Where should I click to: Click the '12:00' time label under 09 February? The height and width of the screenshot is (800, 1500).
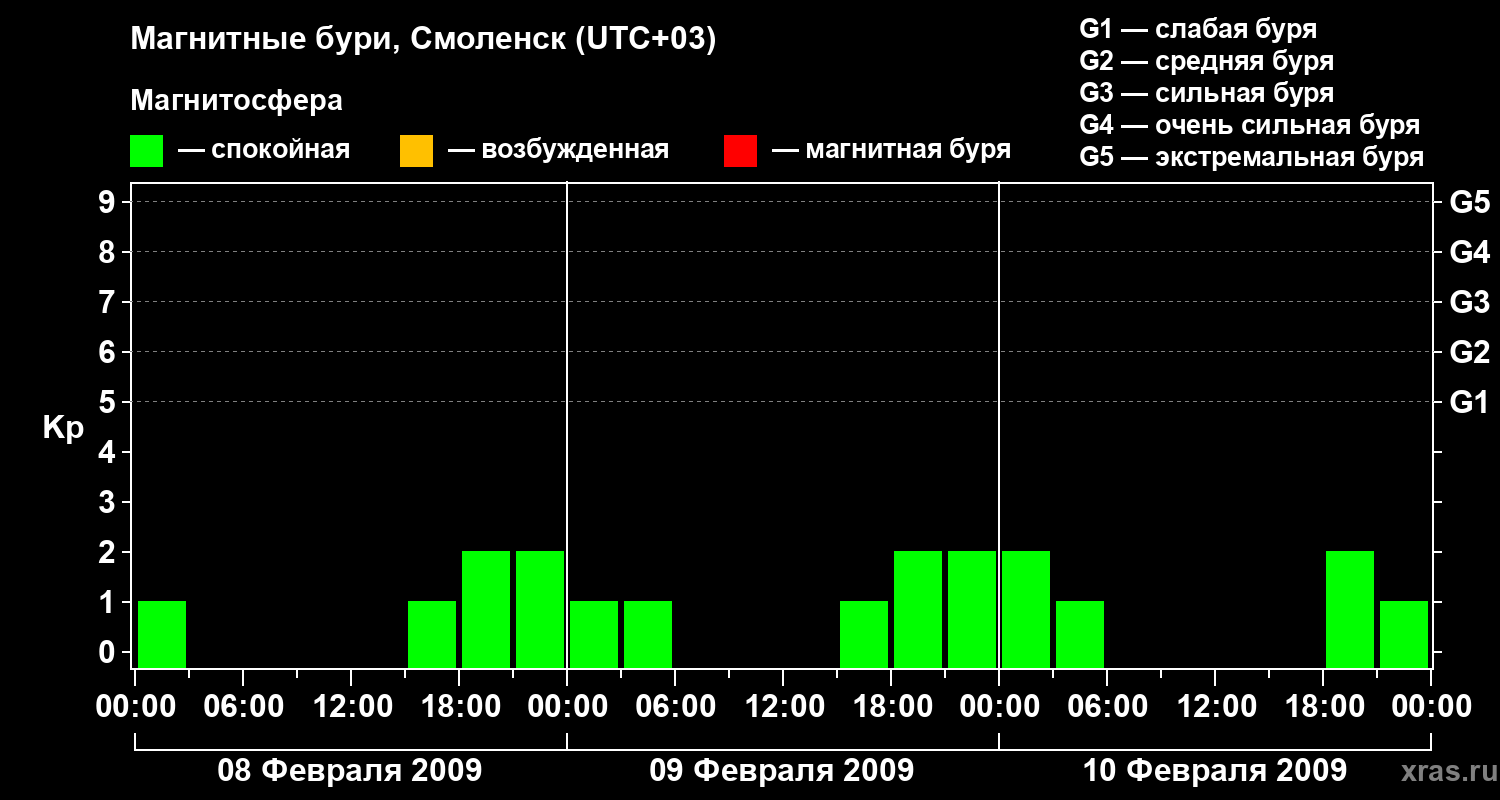click(x=783, y=707)
